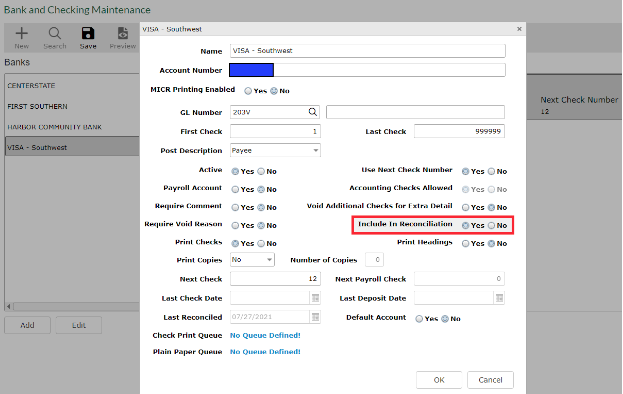The image size is (623, 394).
Task: Set Include In Reconciliation to No
Action: [491, 226]
